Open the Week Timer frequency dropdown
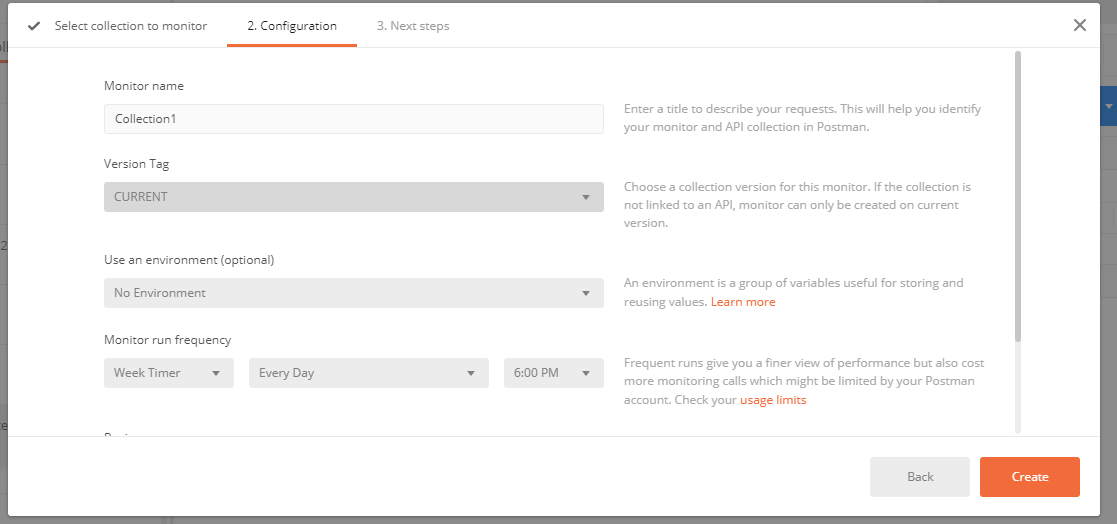Image resolution: width=1117 pixels, height=524 pixels. 169,372
